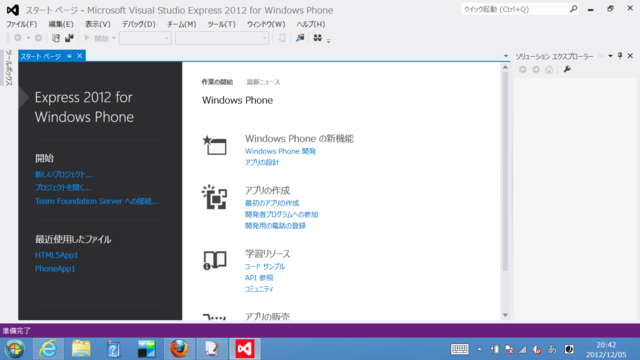Open the ツール(T) menu
This screenshot has height=360, width=640.
(222, 24)
